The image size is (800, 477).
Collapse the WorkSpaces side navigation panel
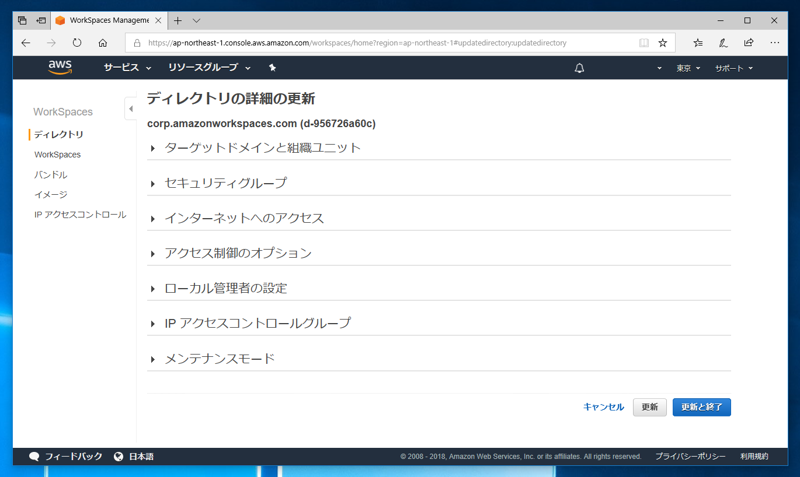(131, 109)
